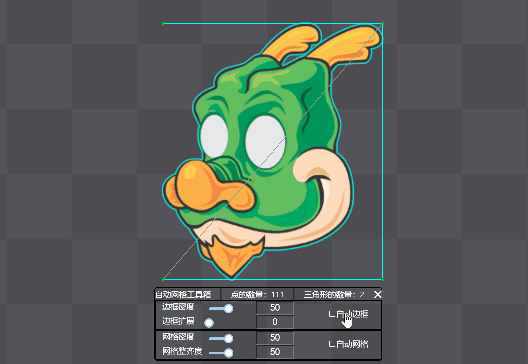
Task: Click the 网格整齐度 slider handle
Action: click(229, 353)
